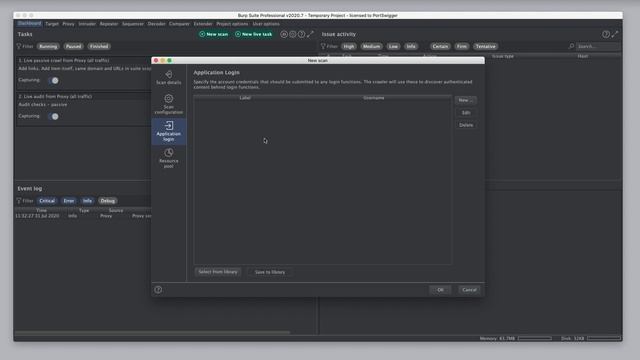The image size is (640, 360).
Task: Sort credentials by Label column
Action: 245,98
